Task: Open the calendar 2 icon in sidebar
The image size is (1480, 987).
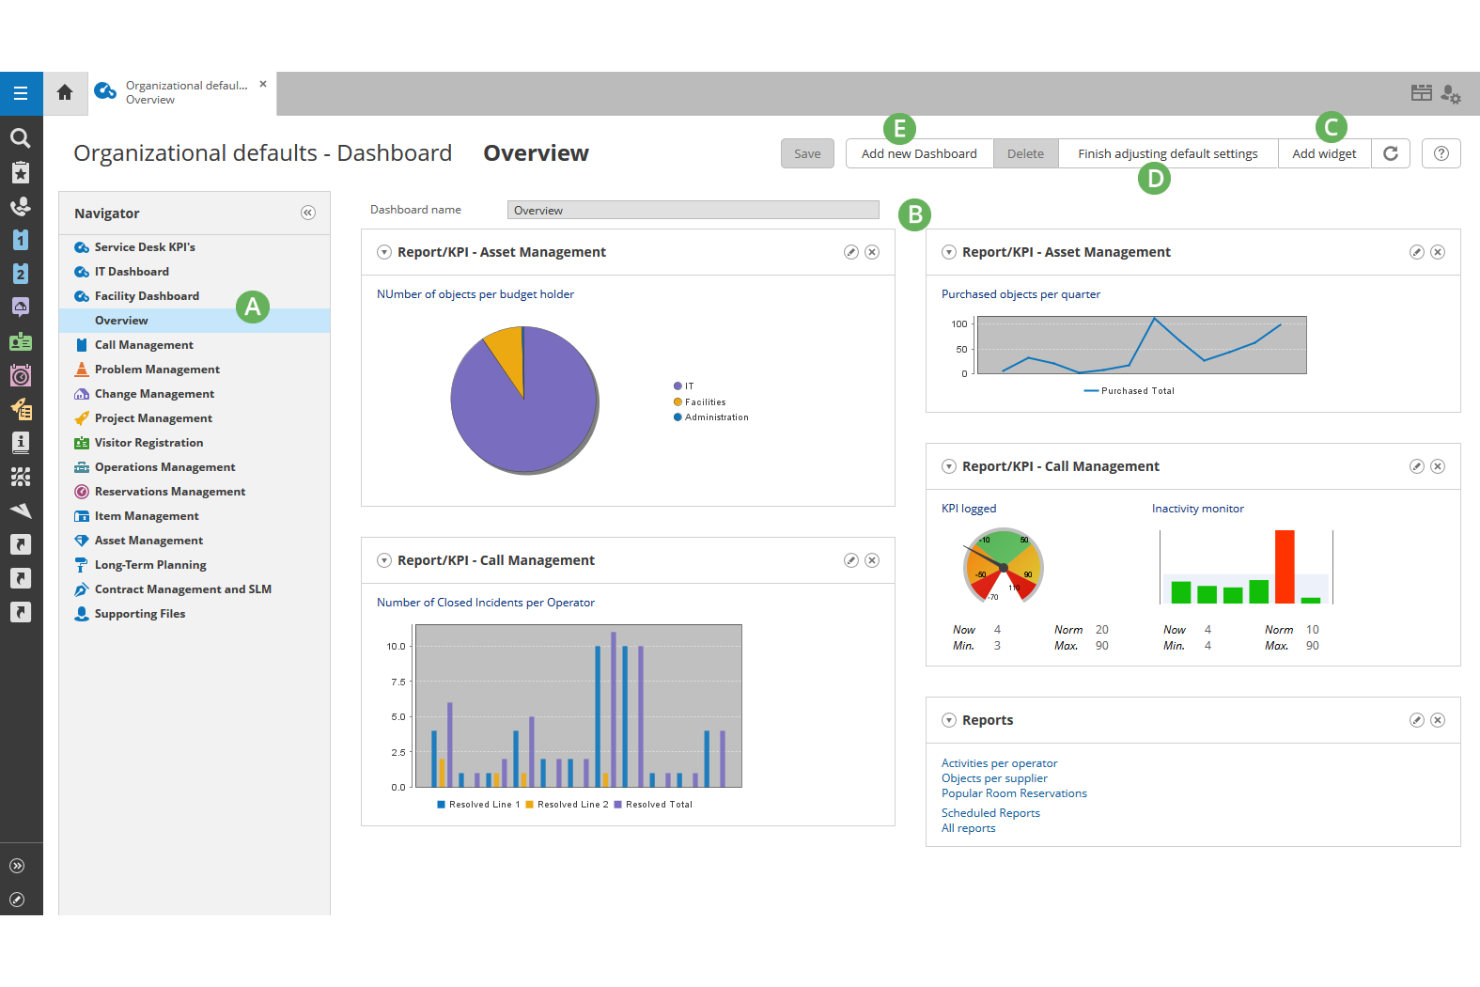Action: pyautogui.click(x=21, y=272)
